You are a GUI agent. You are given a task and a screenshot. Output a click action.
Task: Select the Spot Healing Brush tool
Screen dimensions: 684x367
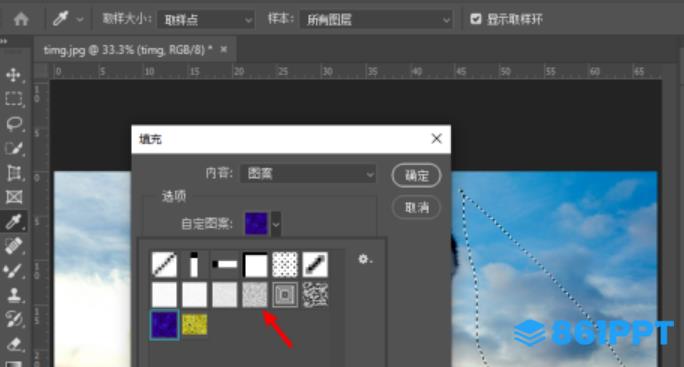pyautogui.click(x=14, y=246)
